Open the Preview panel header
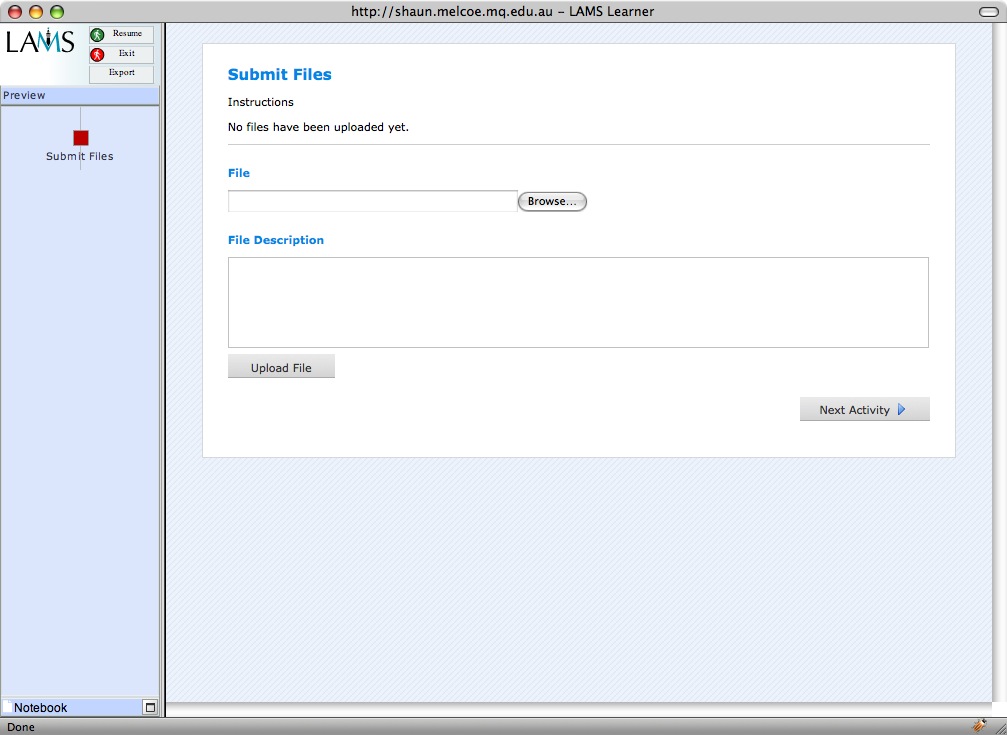The image size is (1007, 735). point(80,96)
